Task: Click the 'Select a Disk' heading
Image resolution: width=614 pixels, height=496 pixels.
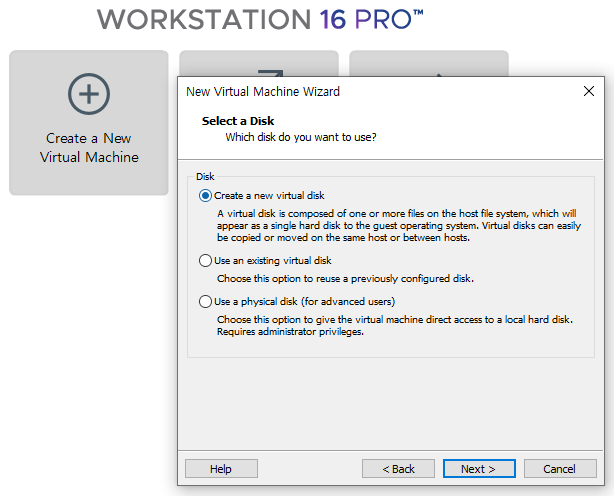Action: [238, 121]
